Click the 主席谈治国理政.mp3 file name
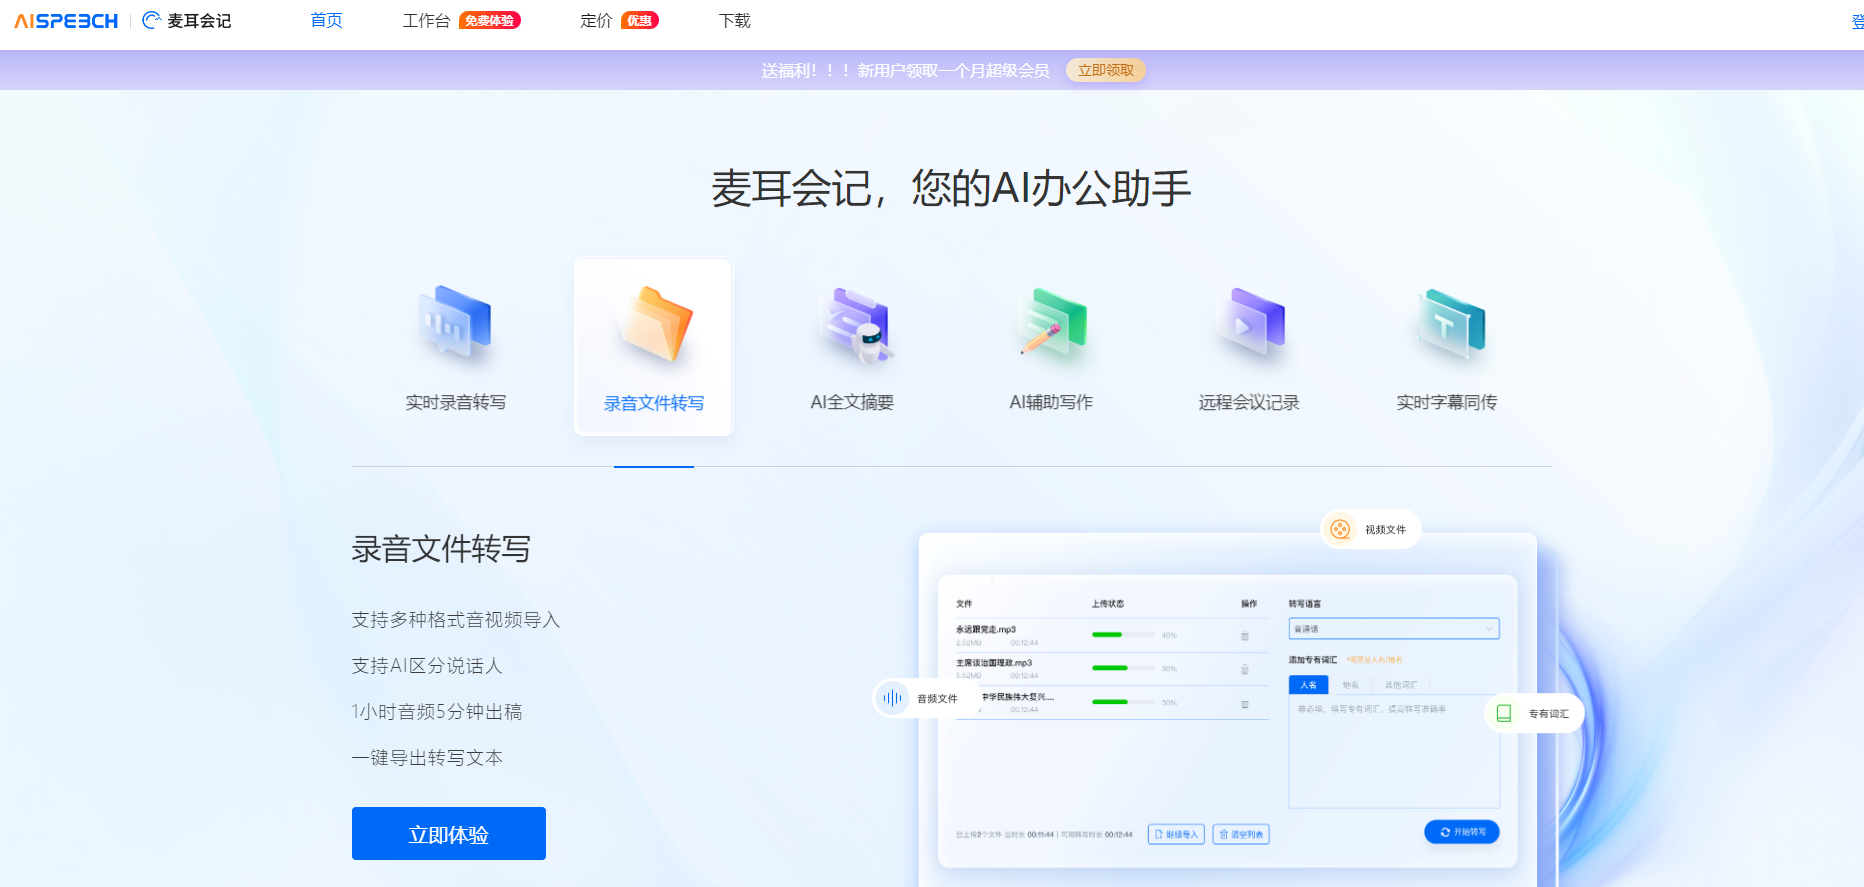This screenshot has width=1864, height=887. [994, 663]
